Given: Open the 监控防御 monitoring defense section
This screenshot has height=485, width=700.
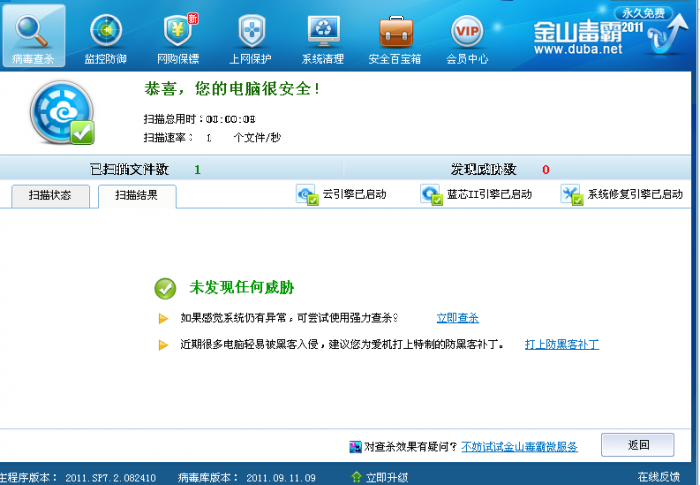Looking at the screenshot, I should pos(106,39).
